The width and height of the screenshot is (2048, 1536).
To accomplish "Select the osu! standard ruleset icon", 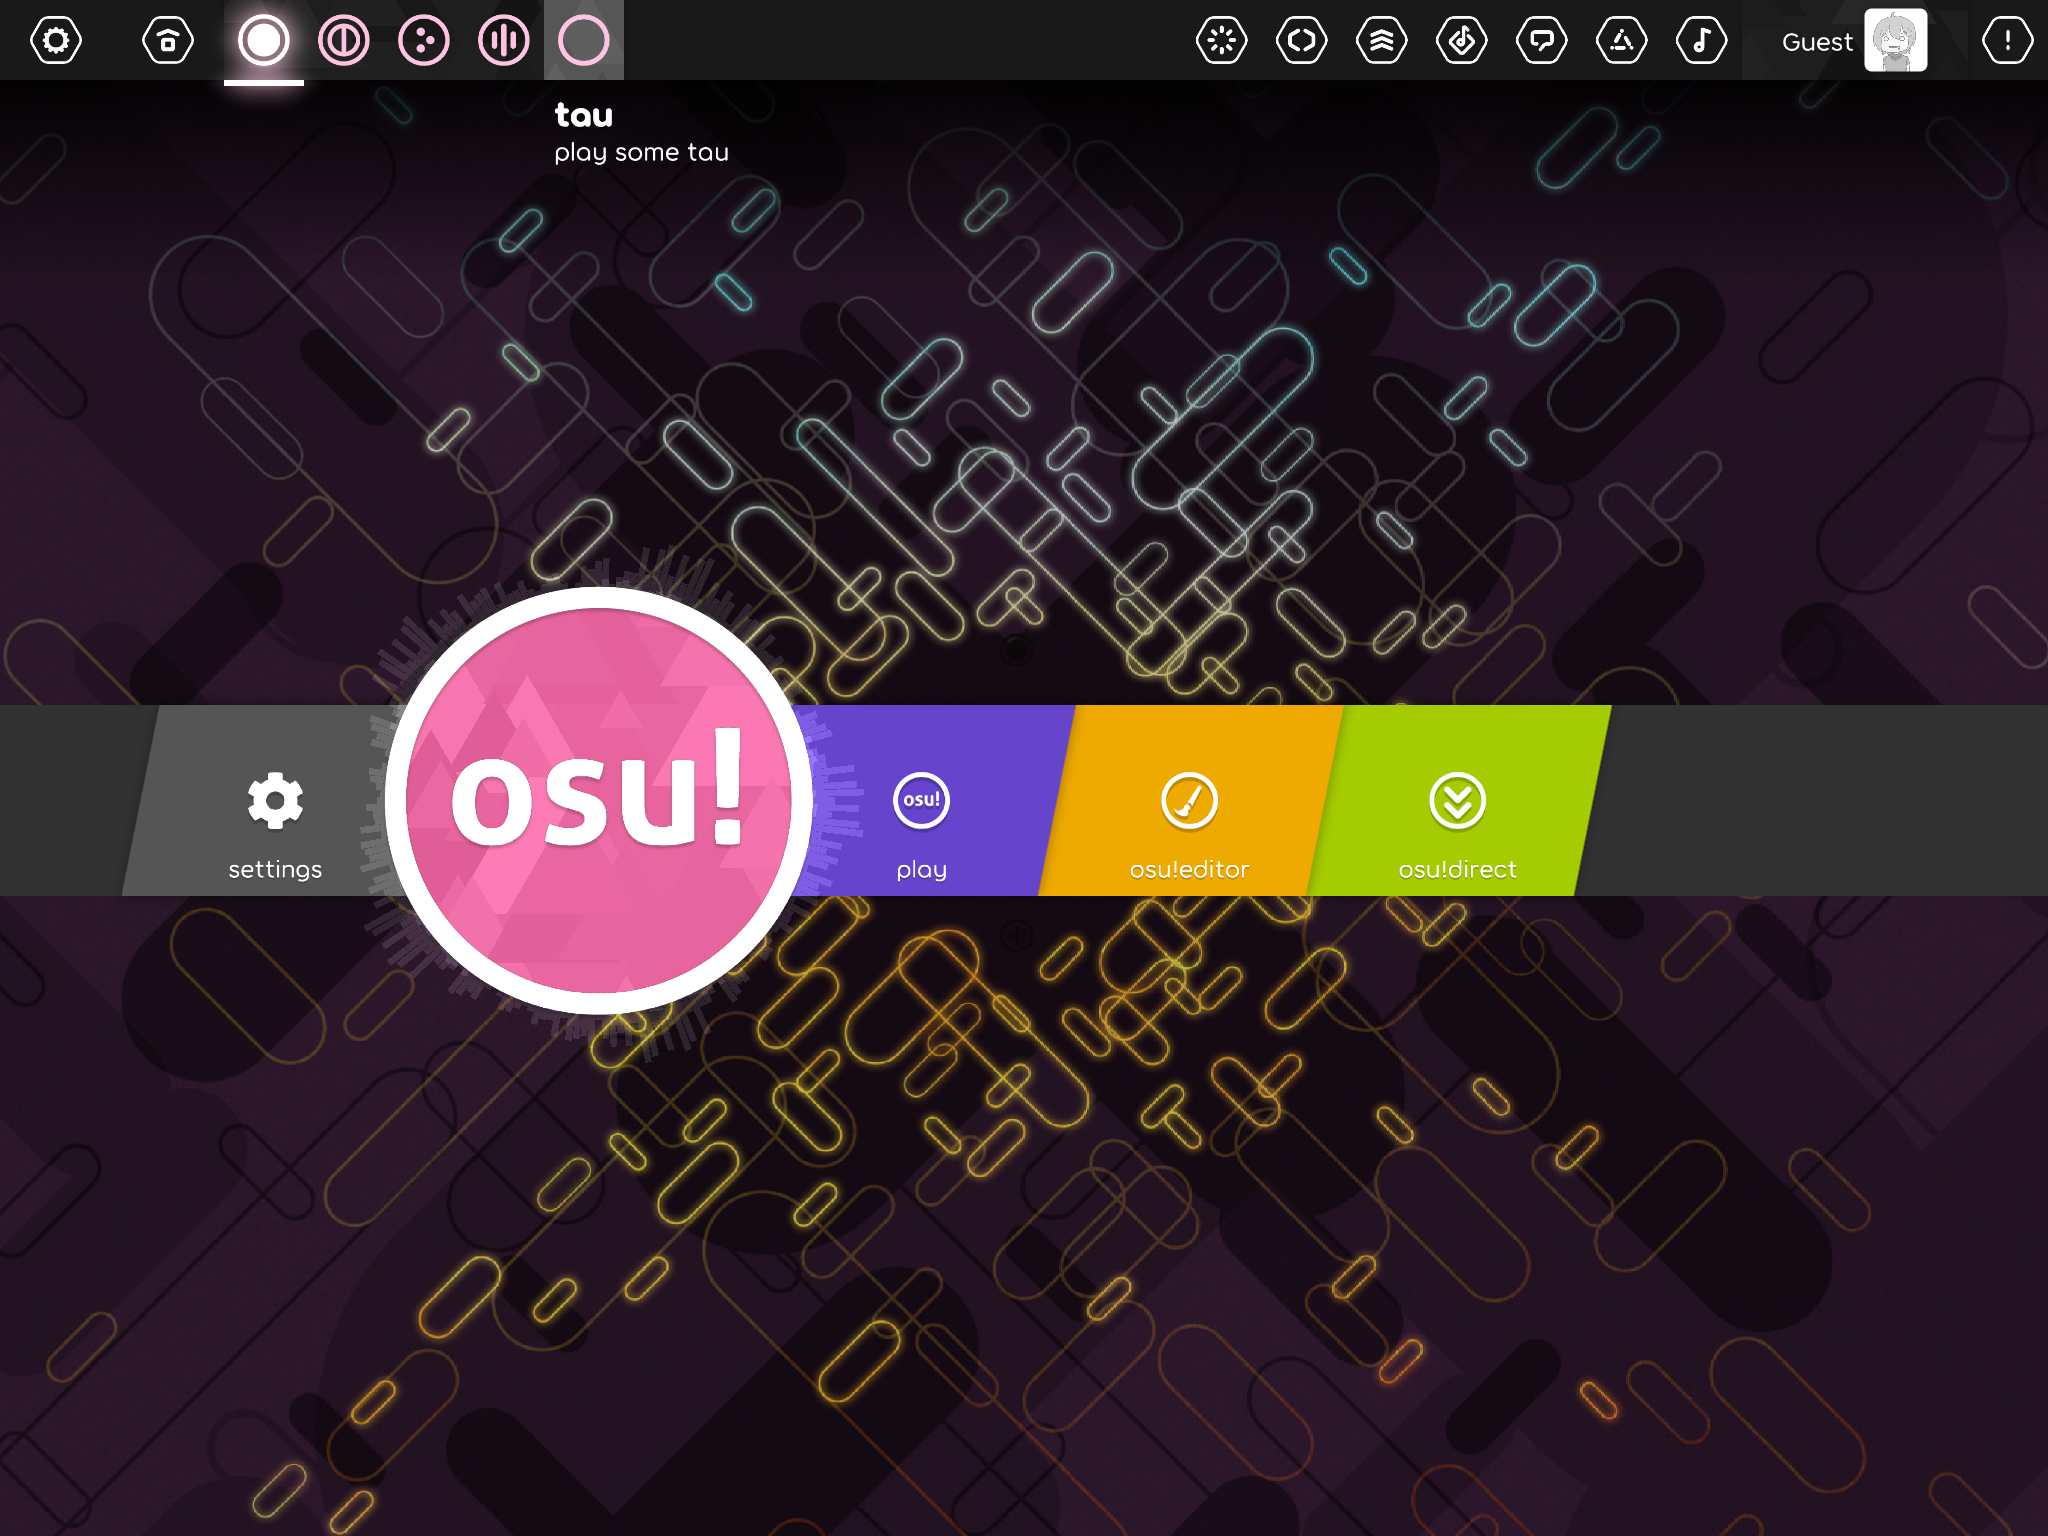I will (x=264, y=40).
